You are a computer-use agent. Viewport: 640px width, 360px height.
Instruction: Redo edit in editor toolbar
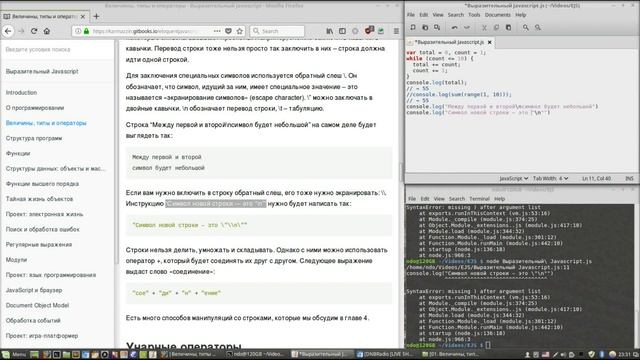pos(467,27)
